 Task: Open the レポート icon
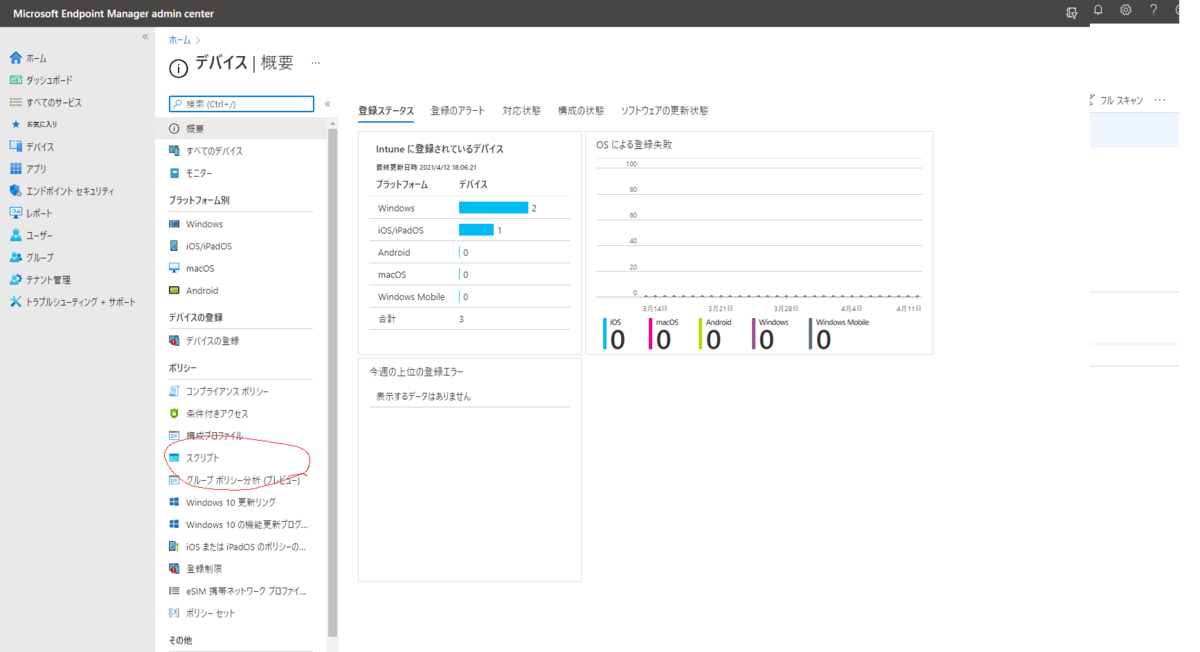click(x=15, y=213)
